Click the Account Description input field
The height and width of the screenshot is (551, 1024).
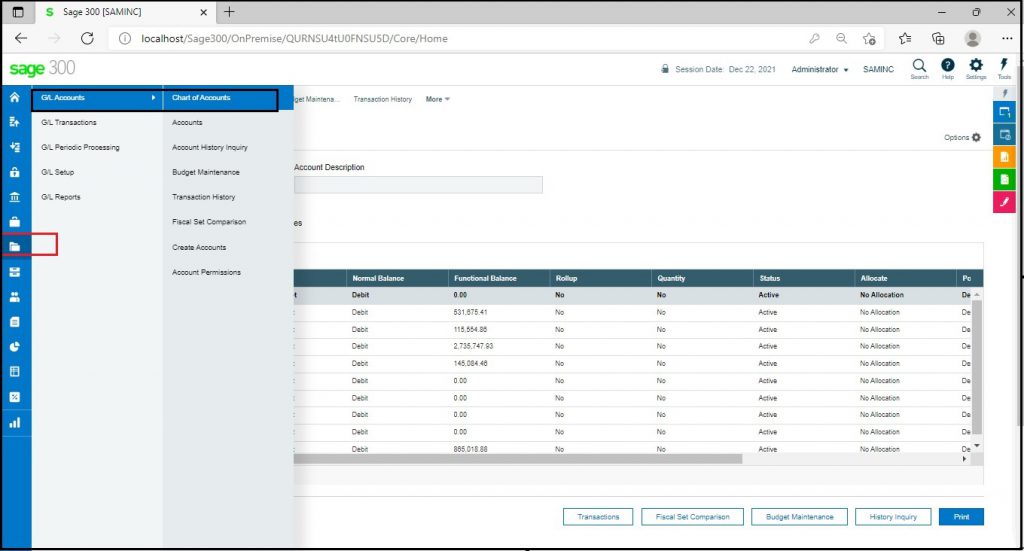point(418,185)
